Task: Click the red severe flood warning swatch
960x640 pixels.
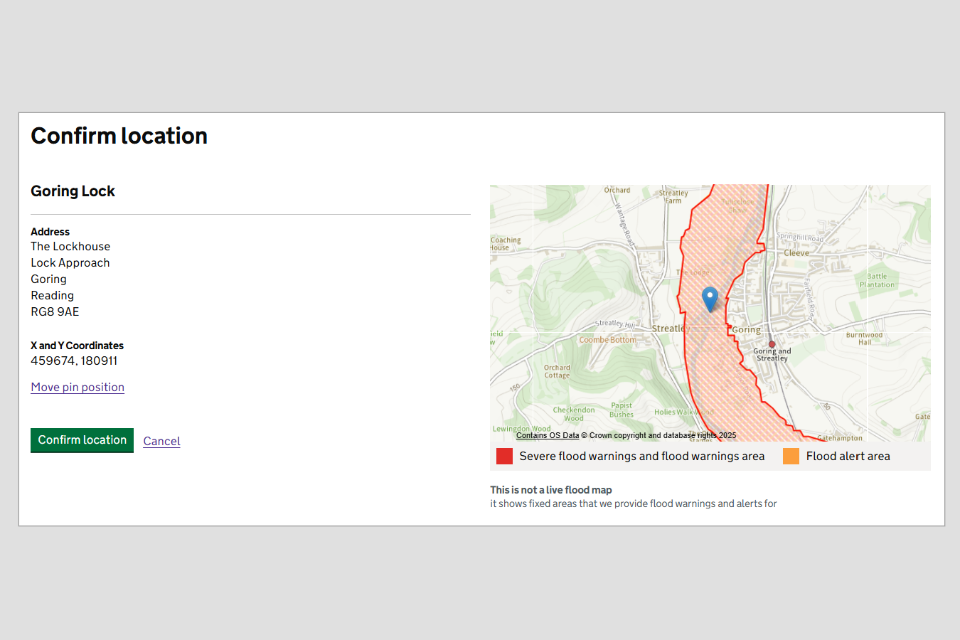Action: [505, 456]
